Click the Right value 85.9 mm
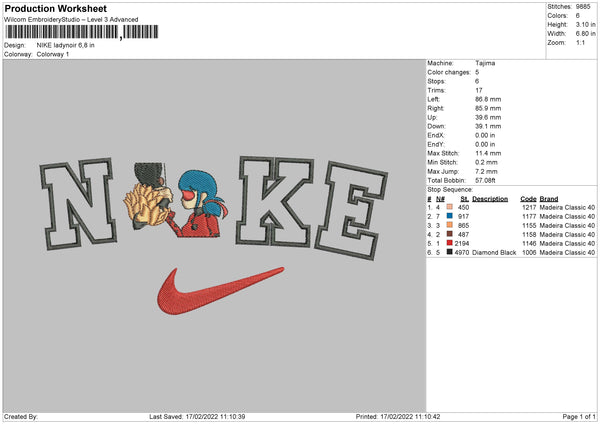 tap(488, 108)
